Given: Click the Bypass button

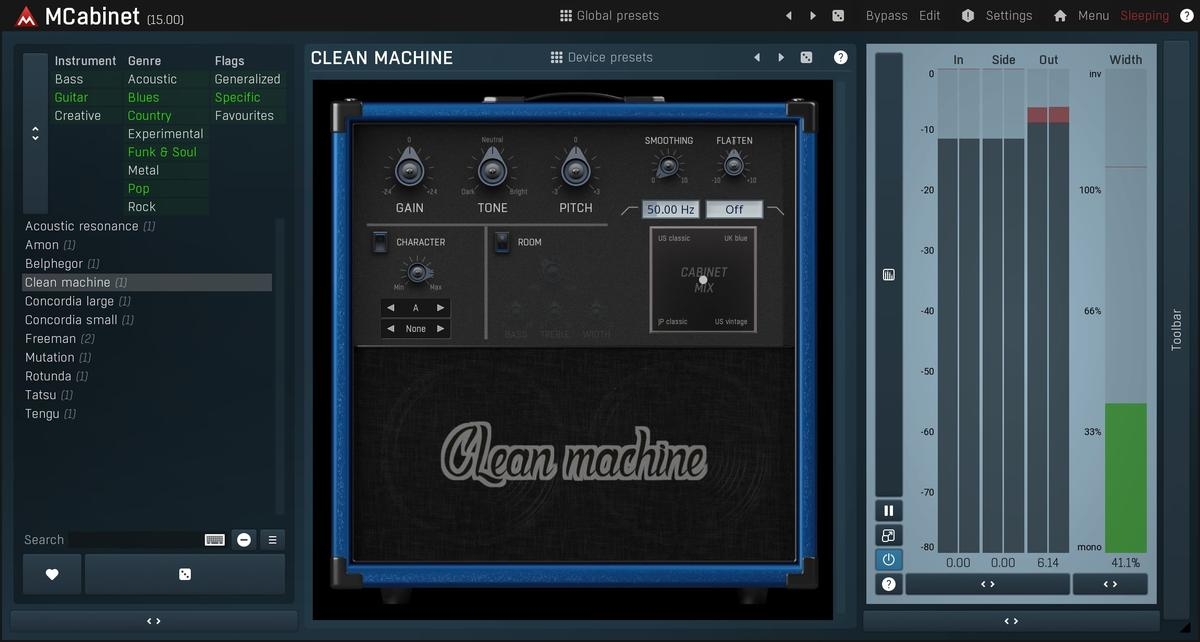Looking at the screenshot, I should (x=886, y=16).
